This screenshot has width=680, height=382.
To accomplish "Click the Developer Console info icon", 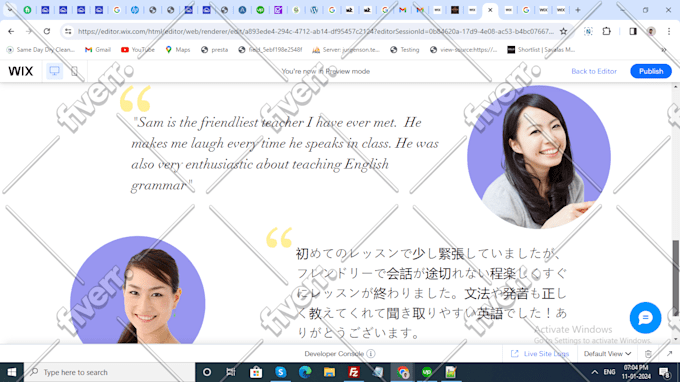I will (371, 354).
